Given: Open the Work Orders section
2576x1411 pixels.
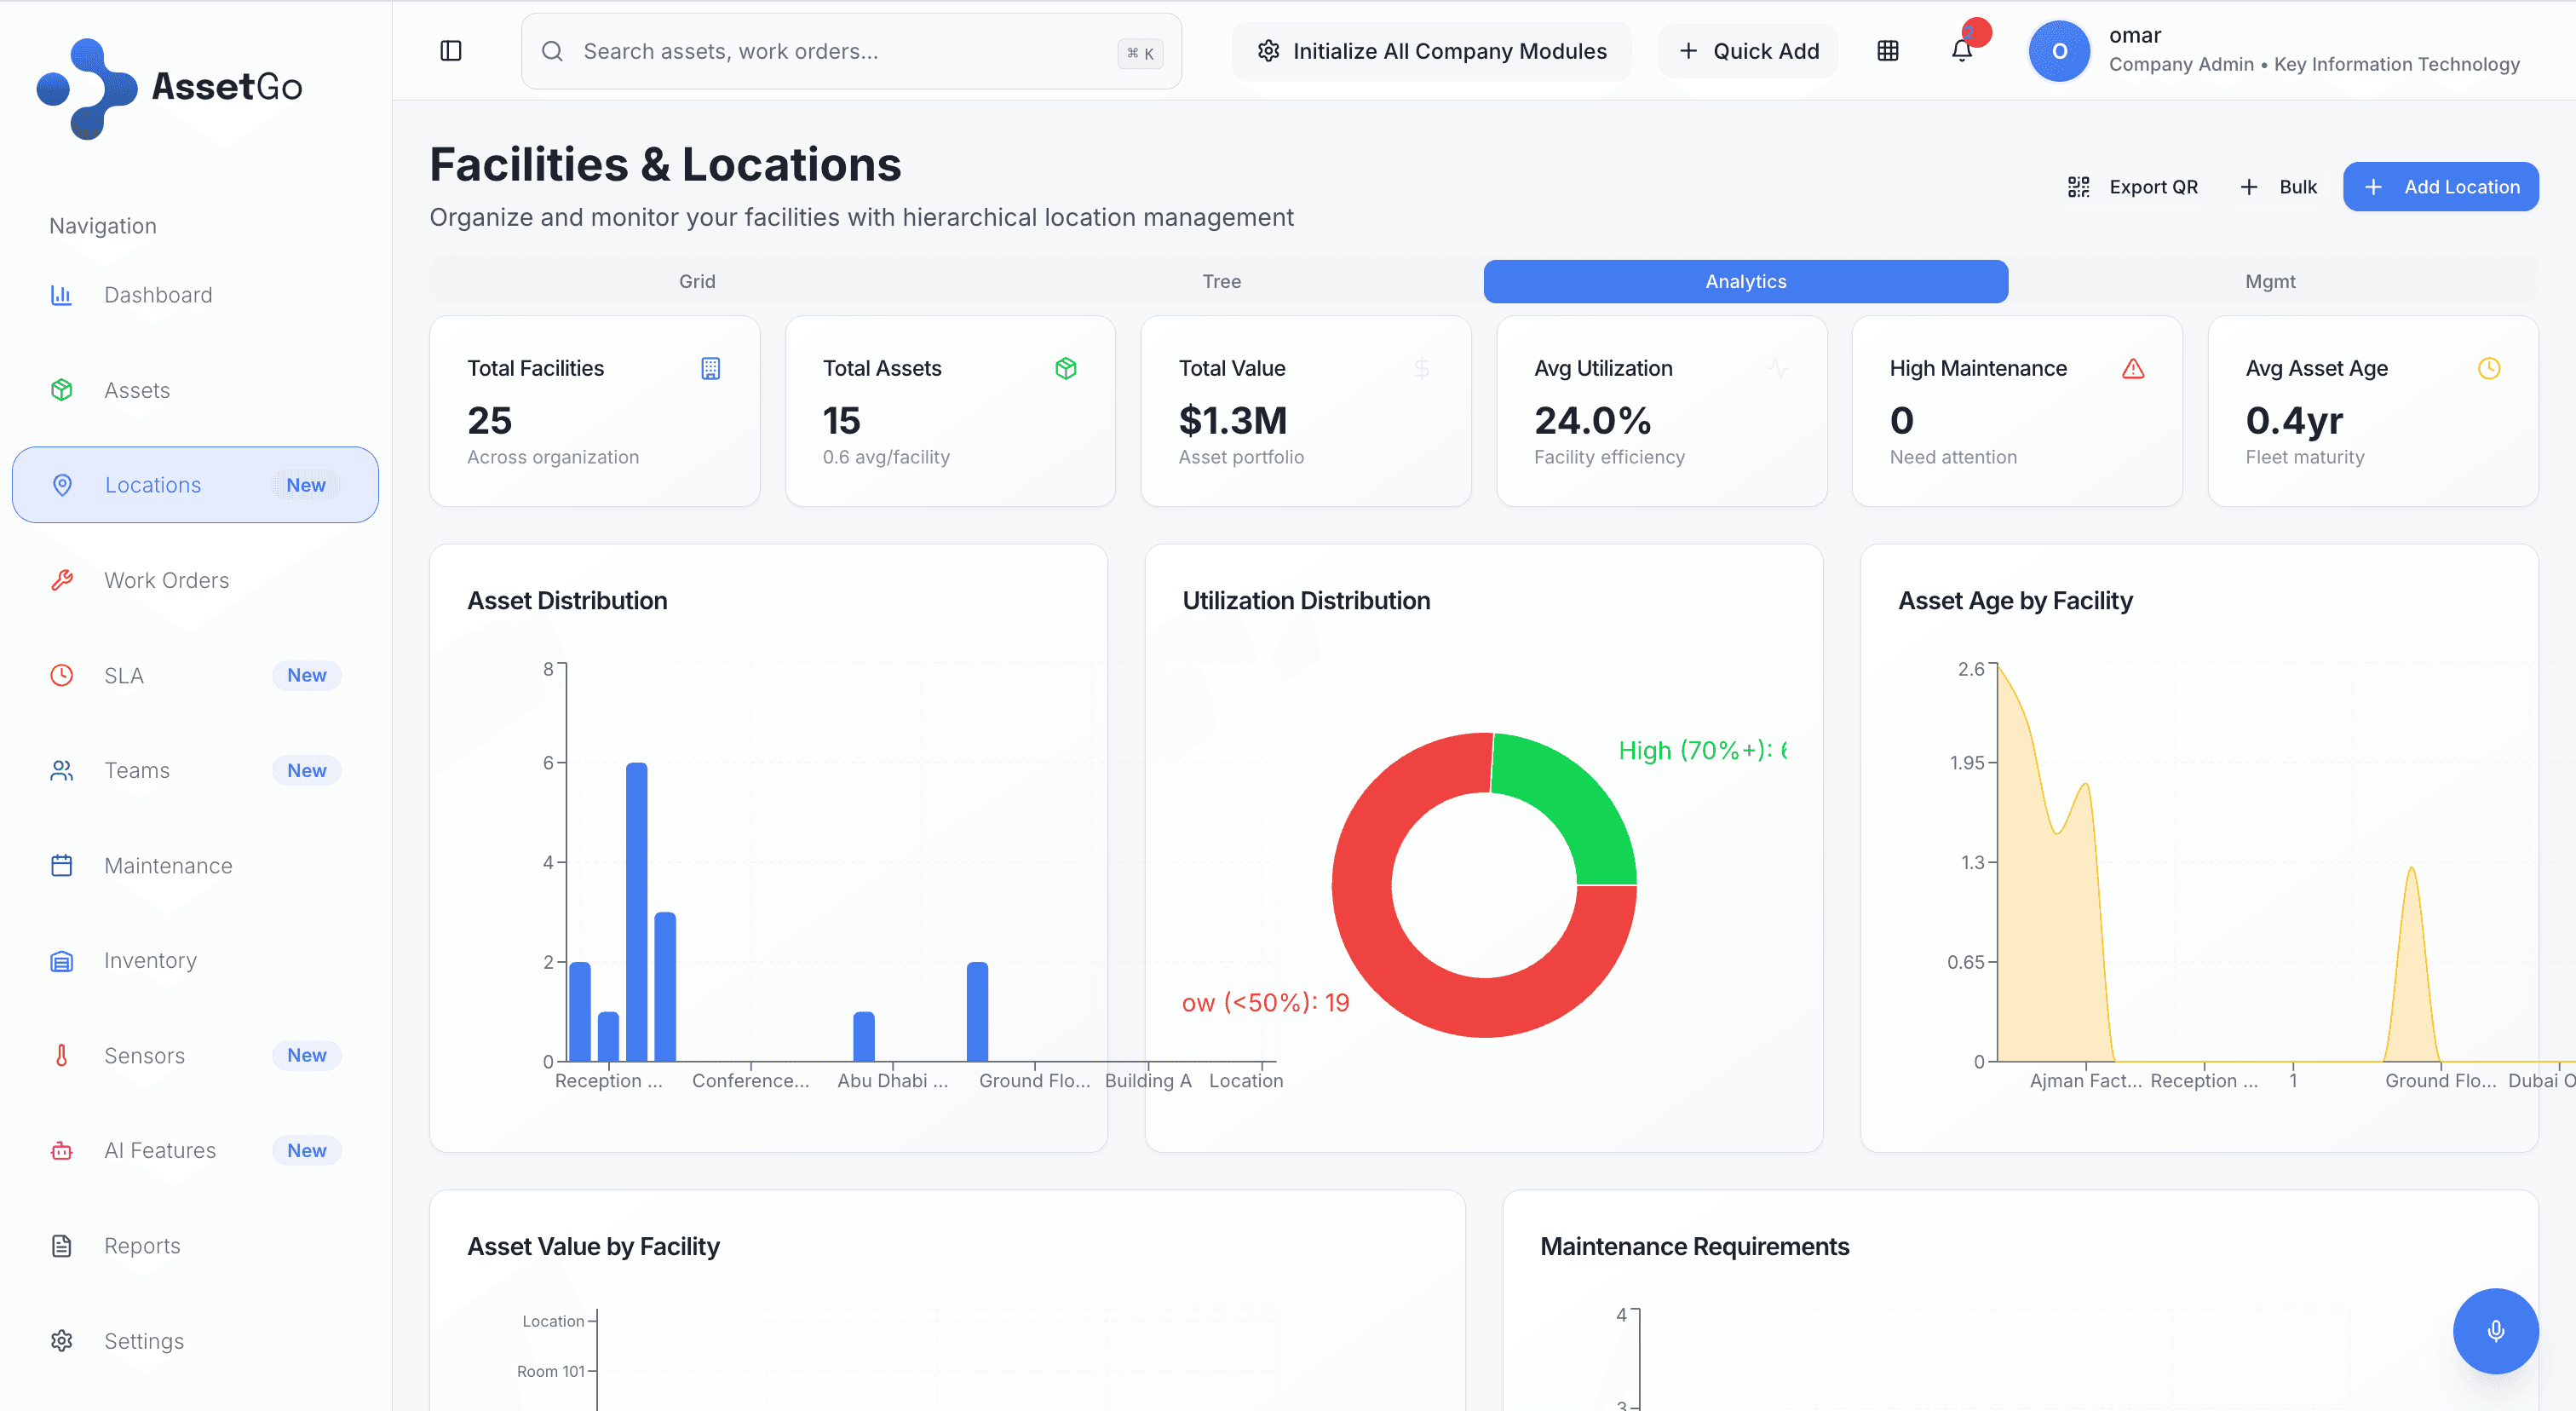Looking at the screenshot, I should (166, 580).
